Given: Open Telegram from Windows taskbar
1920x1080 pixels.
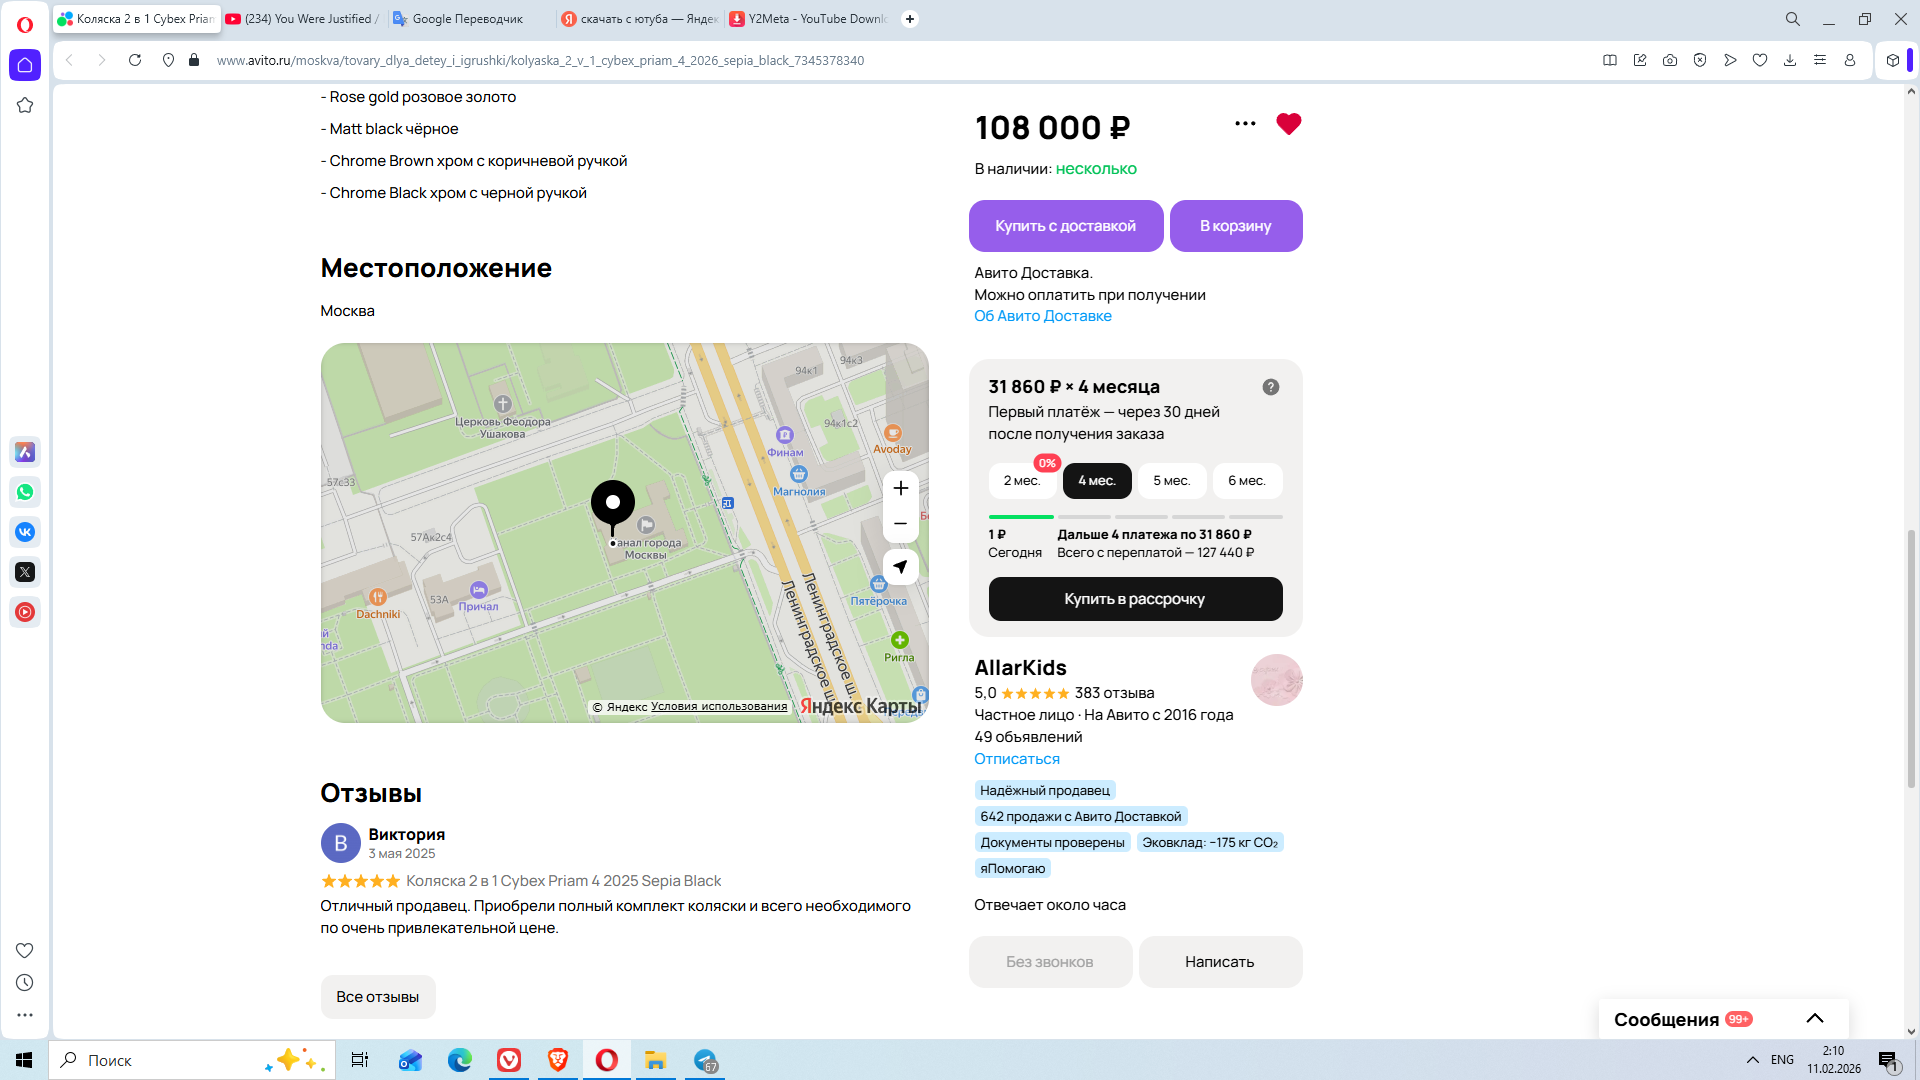Looking at the screenshot, I should [705, 1060].
